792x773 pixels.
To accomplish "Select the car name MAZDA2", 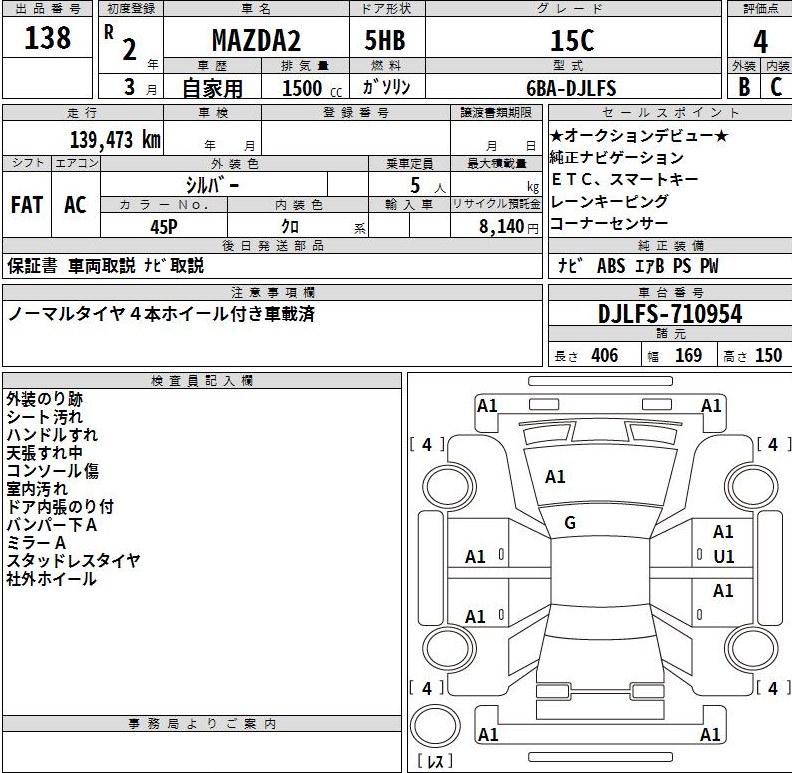I will [256, 40].
